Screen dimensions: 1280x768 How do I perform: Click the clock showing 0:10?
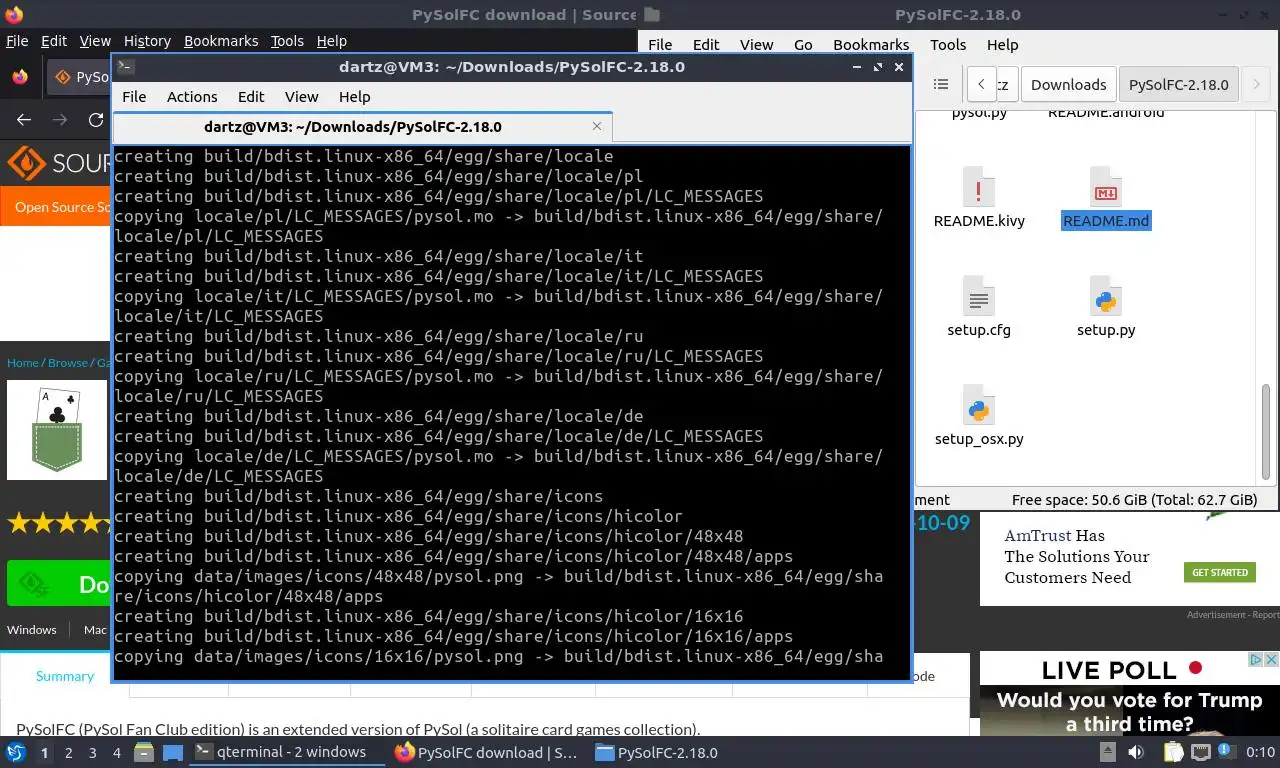point(1261,752)
